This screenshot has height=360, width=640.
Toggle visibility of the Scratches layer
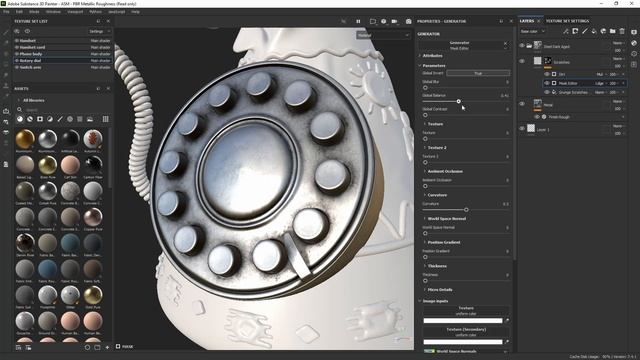(x=522, y=61)
